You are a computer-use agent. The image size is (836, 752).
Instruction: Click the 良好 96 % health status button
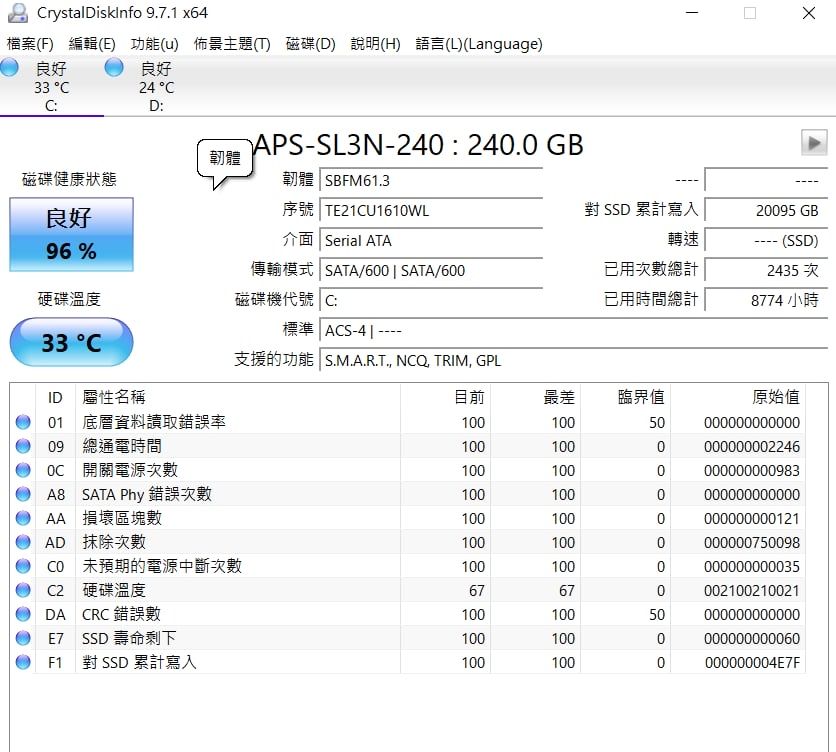point(71,234)
